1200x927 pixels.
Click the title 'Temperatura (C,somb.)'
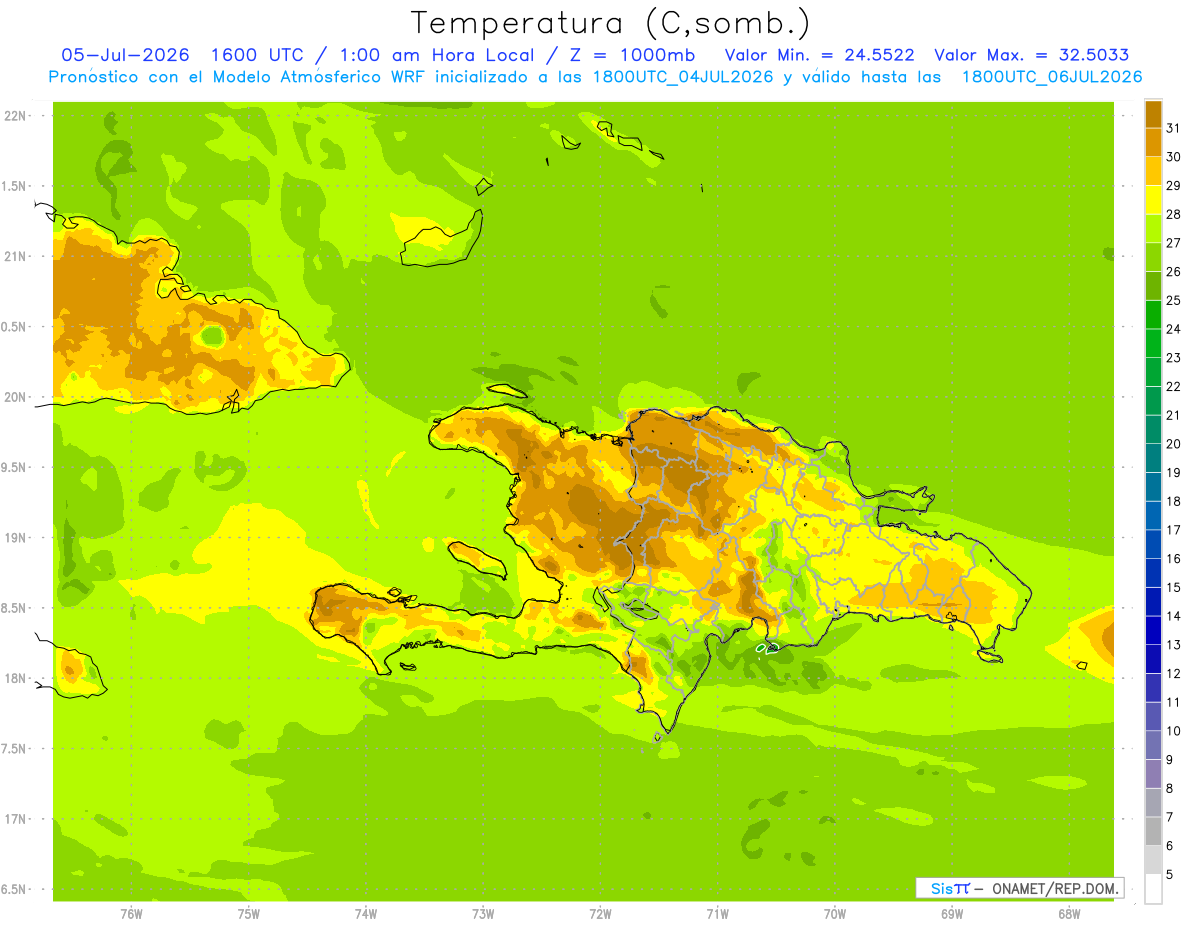tap(610, 23)
